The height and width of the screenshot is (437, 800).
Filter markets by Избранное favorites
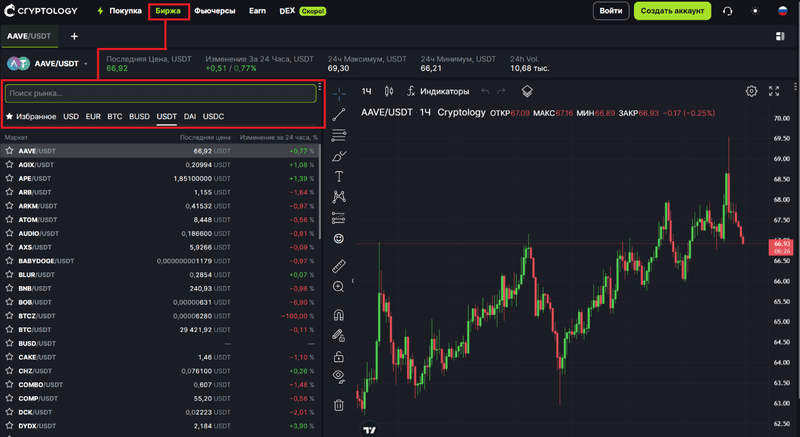coord(31,116)
